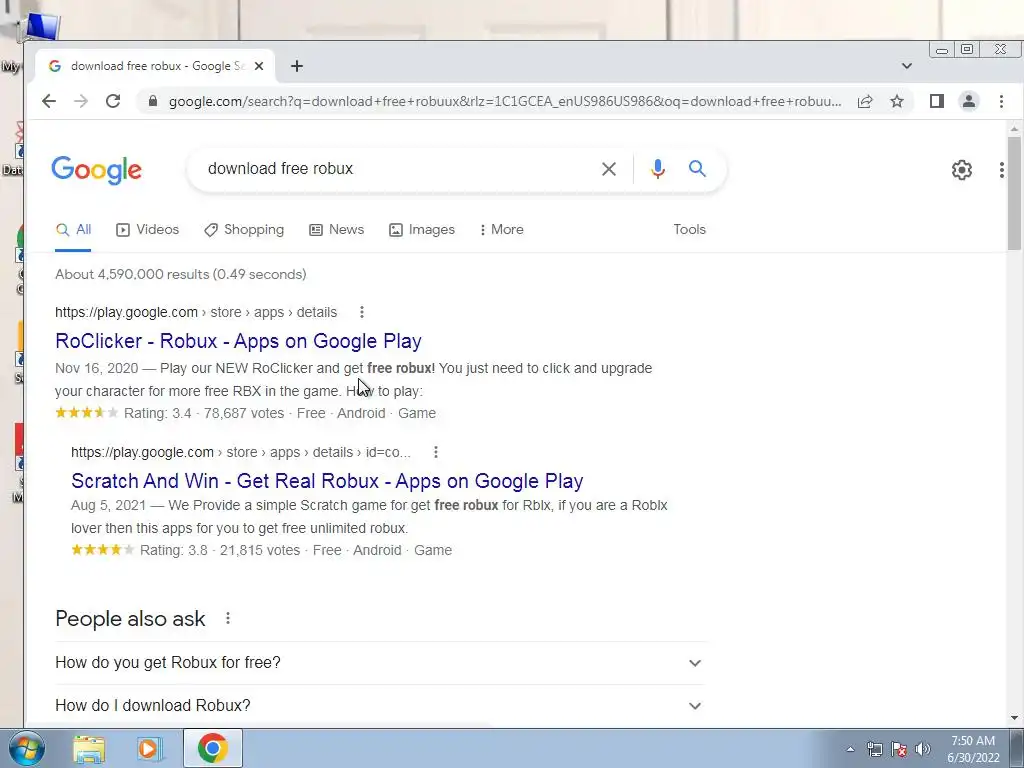Open Scratch And Win result link

327,481
